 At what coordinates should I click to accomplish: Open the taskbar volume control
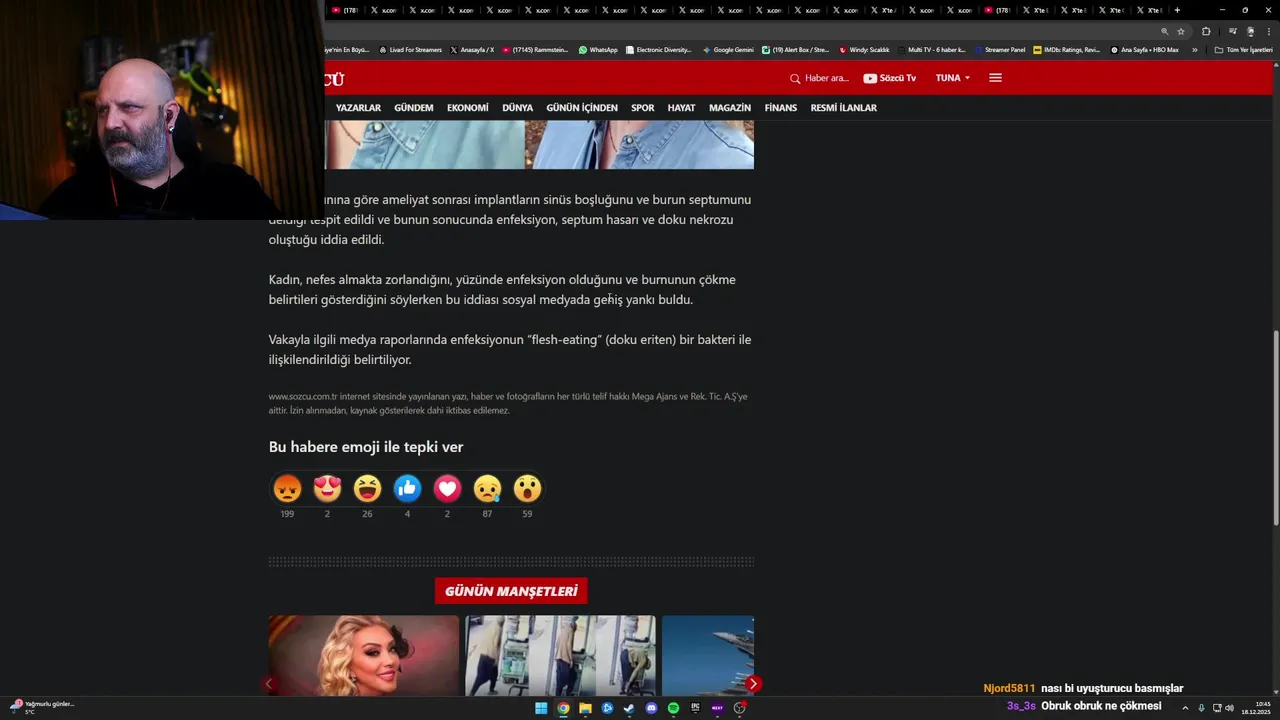(x=1229, y=708)
